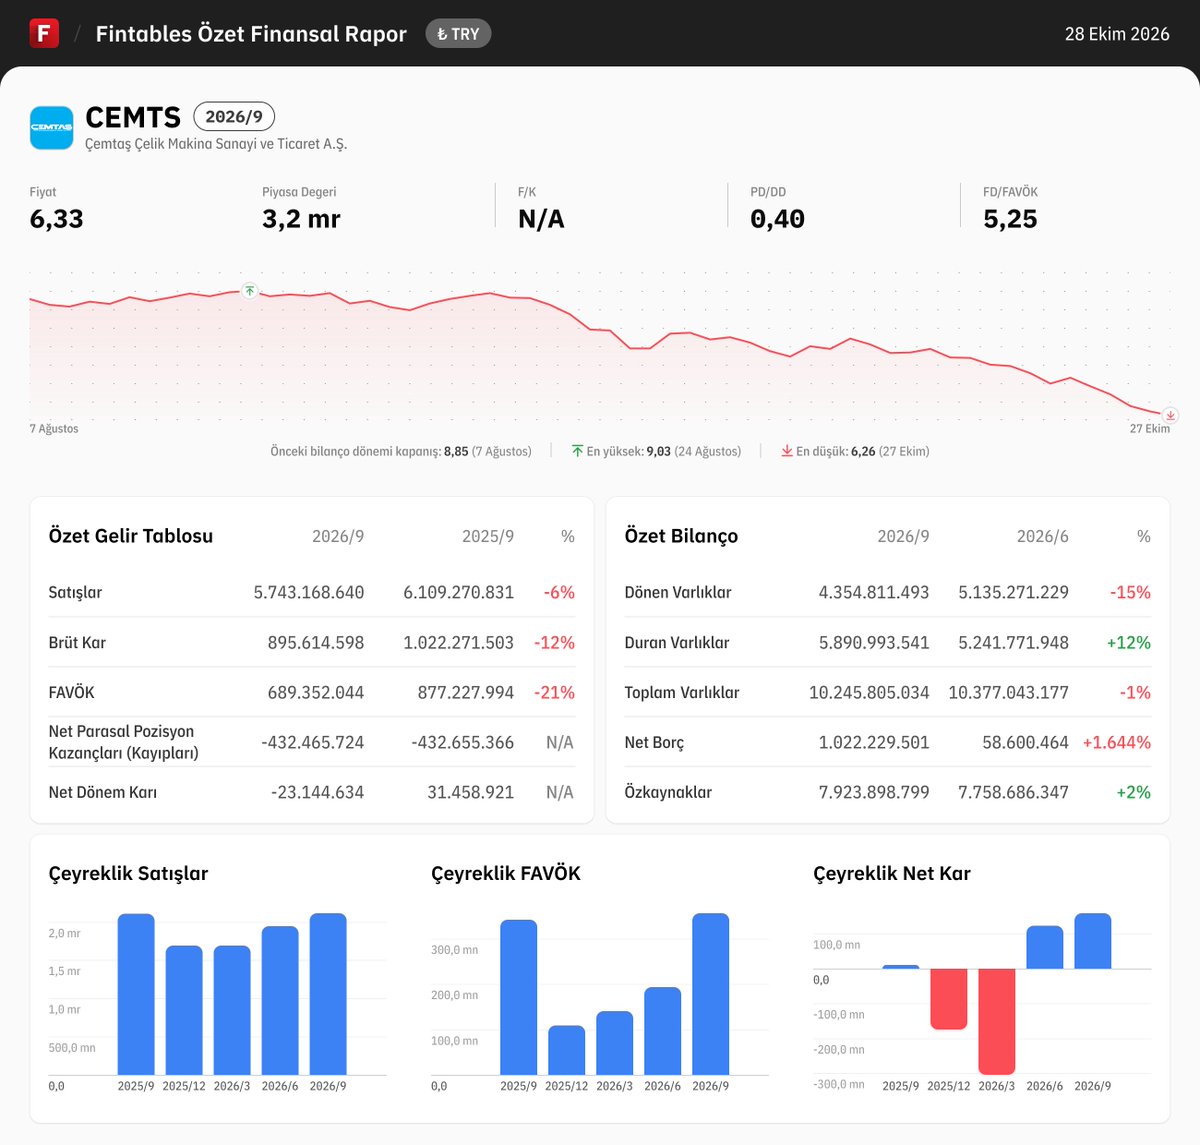
Task: Click the 2026/9 period badge
Action: point(234,117)
